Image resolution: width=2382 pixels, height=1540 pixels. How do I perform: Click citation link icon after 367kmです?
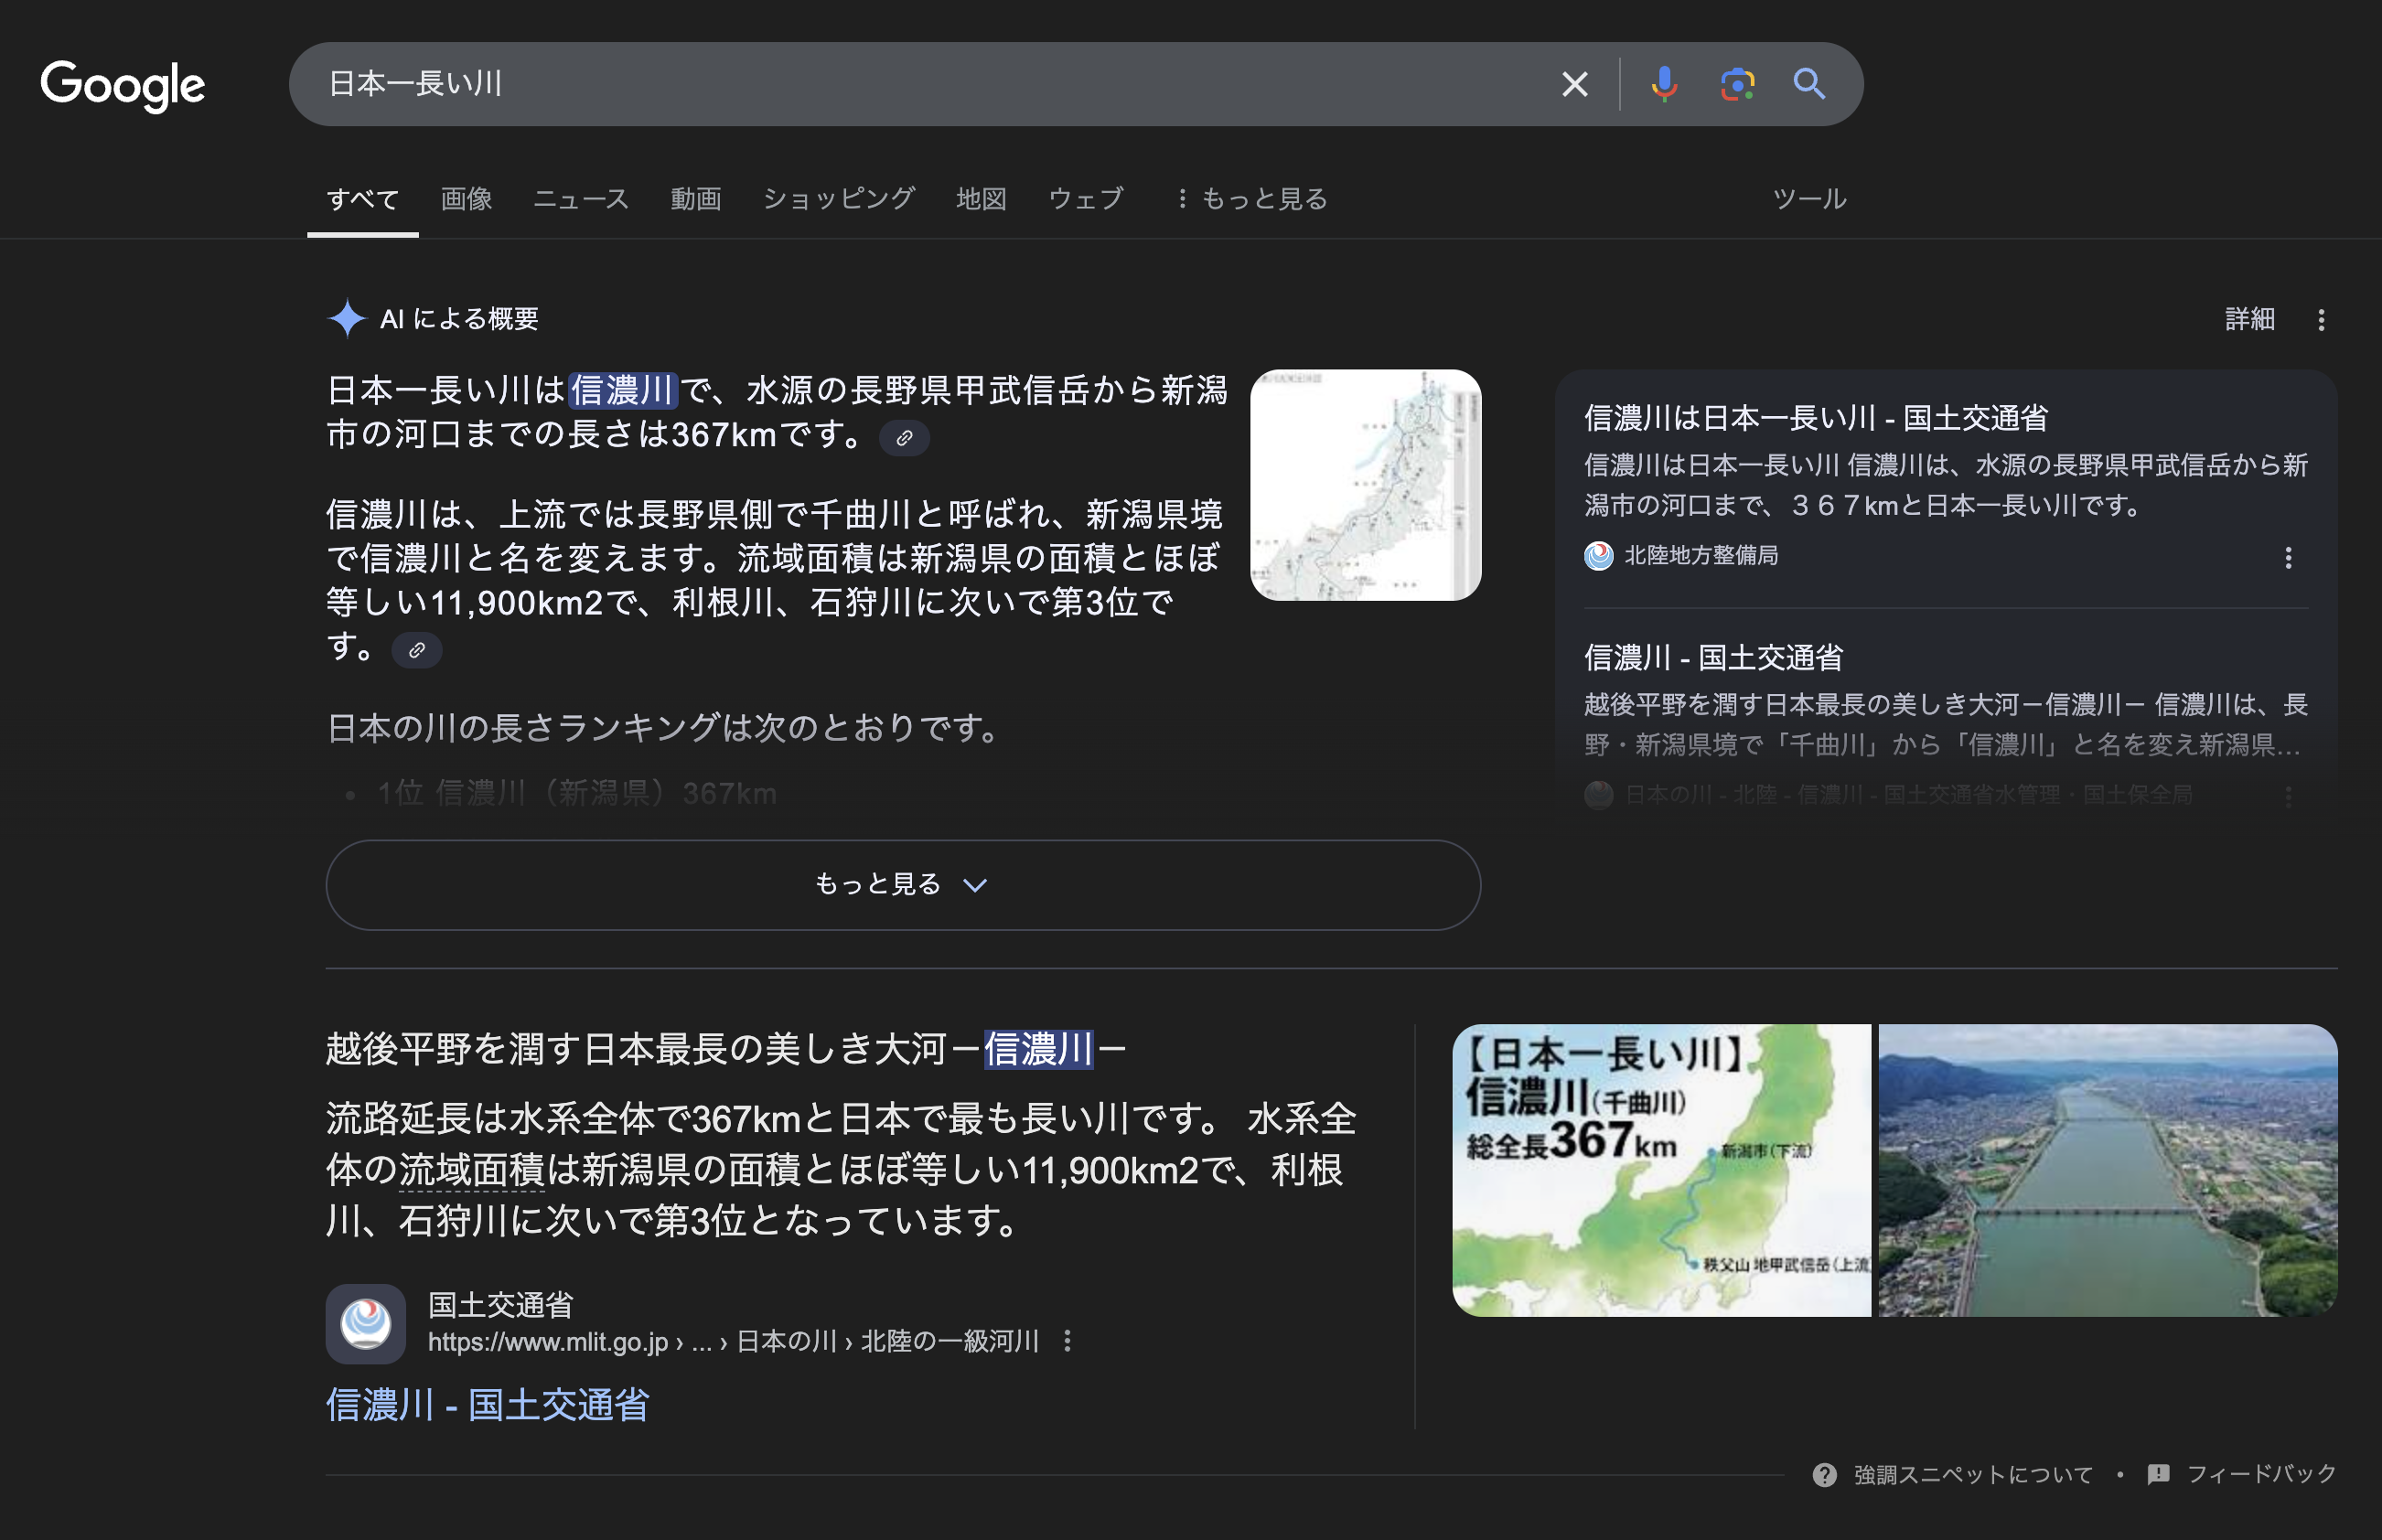[x=904, y=438]
